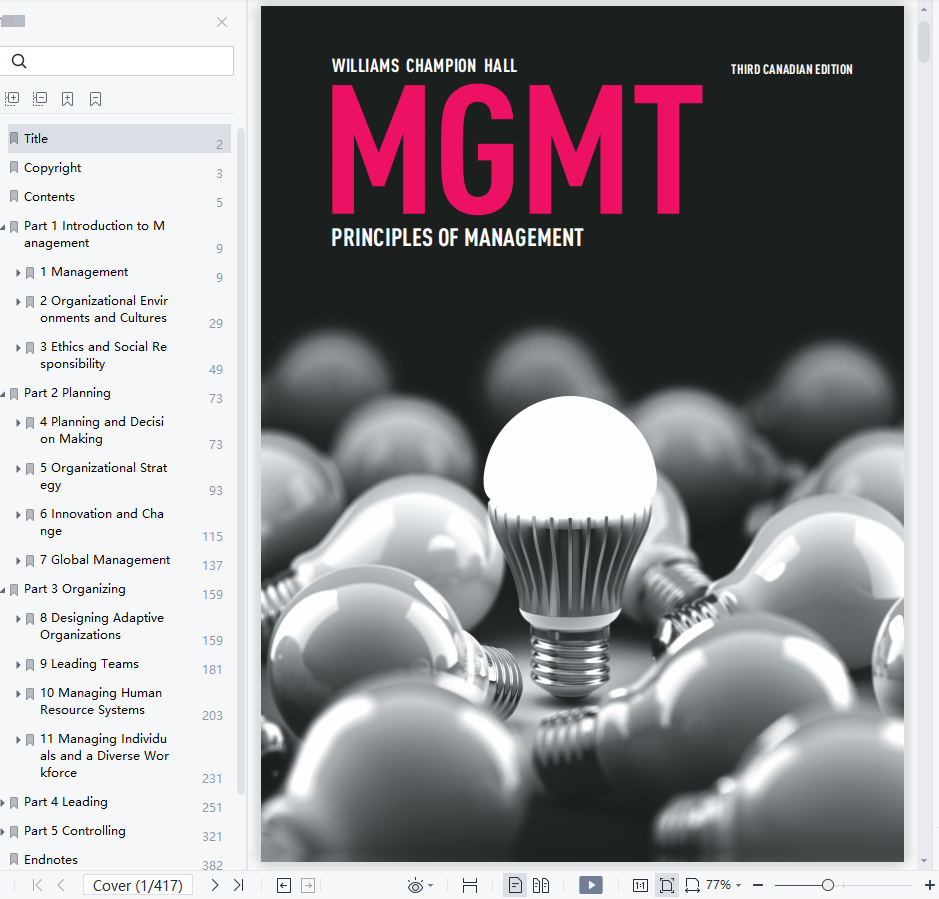
Task: Select the Title bookmark
Action: pyautogui.click(x=119, y=138)
